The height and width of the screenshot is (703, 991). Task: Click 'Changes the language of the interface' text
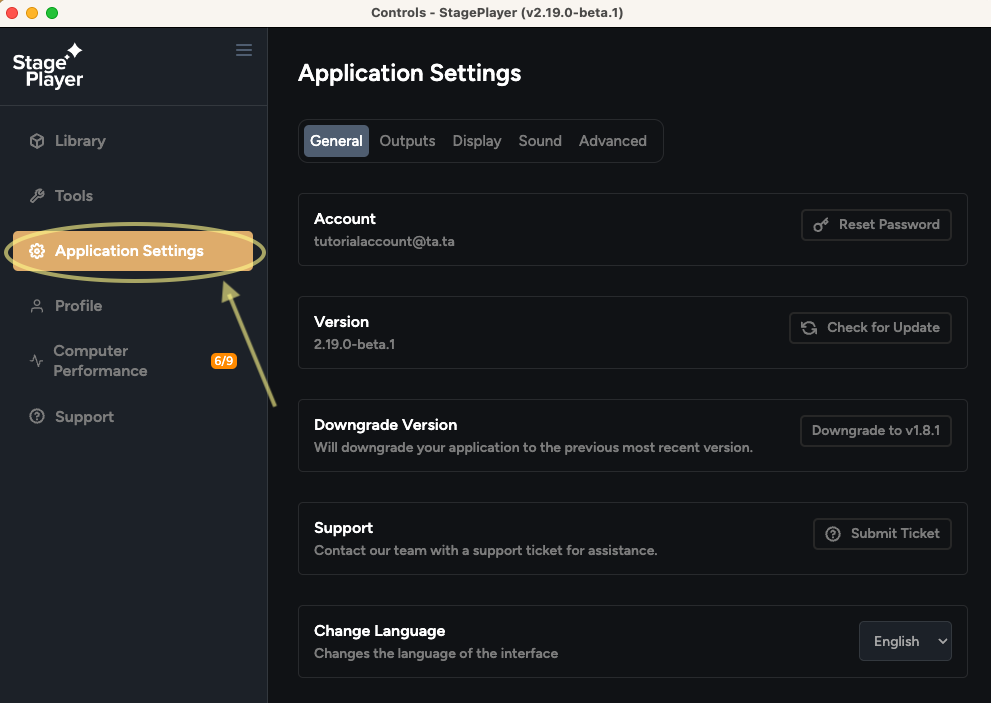(436, 654)
